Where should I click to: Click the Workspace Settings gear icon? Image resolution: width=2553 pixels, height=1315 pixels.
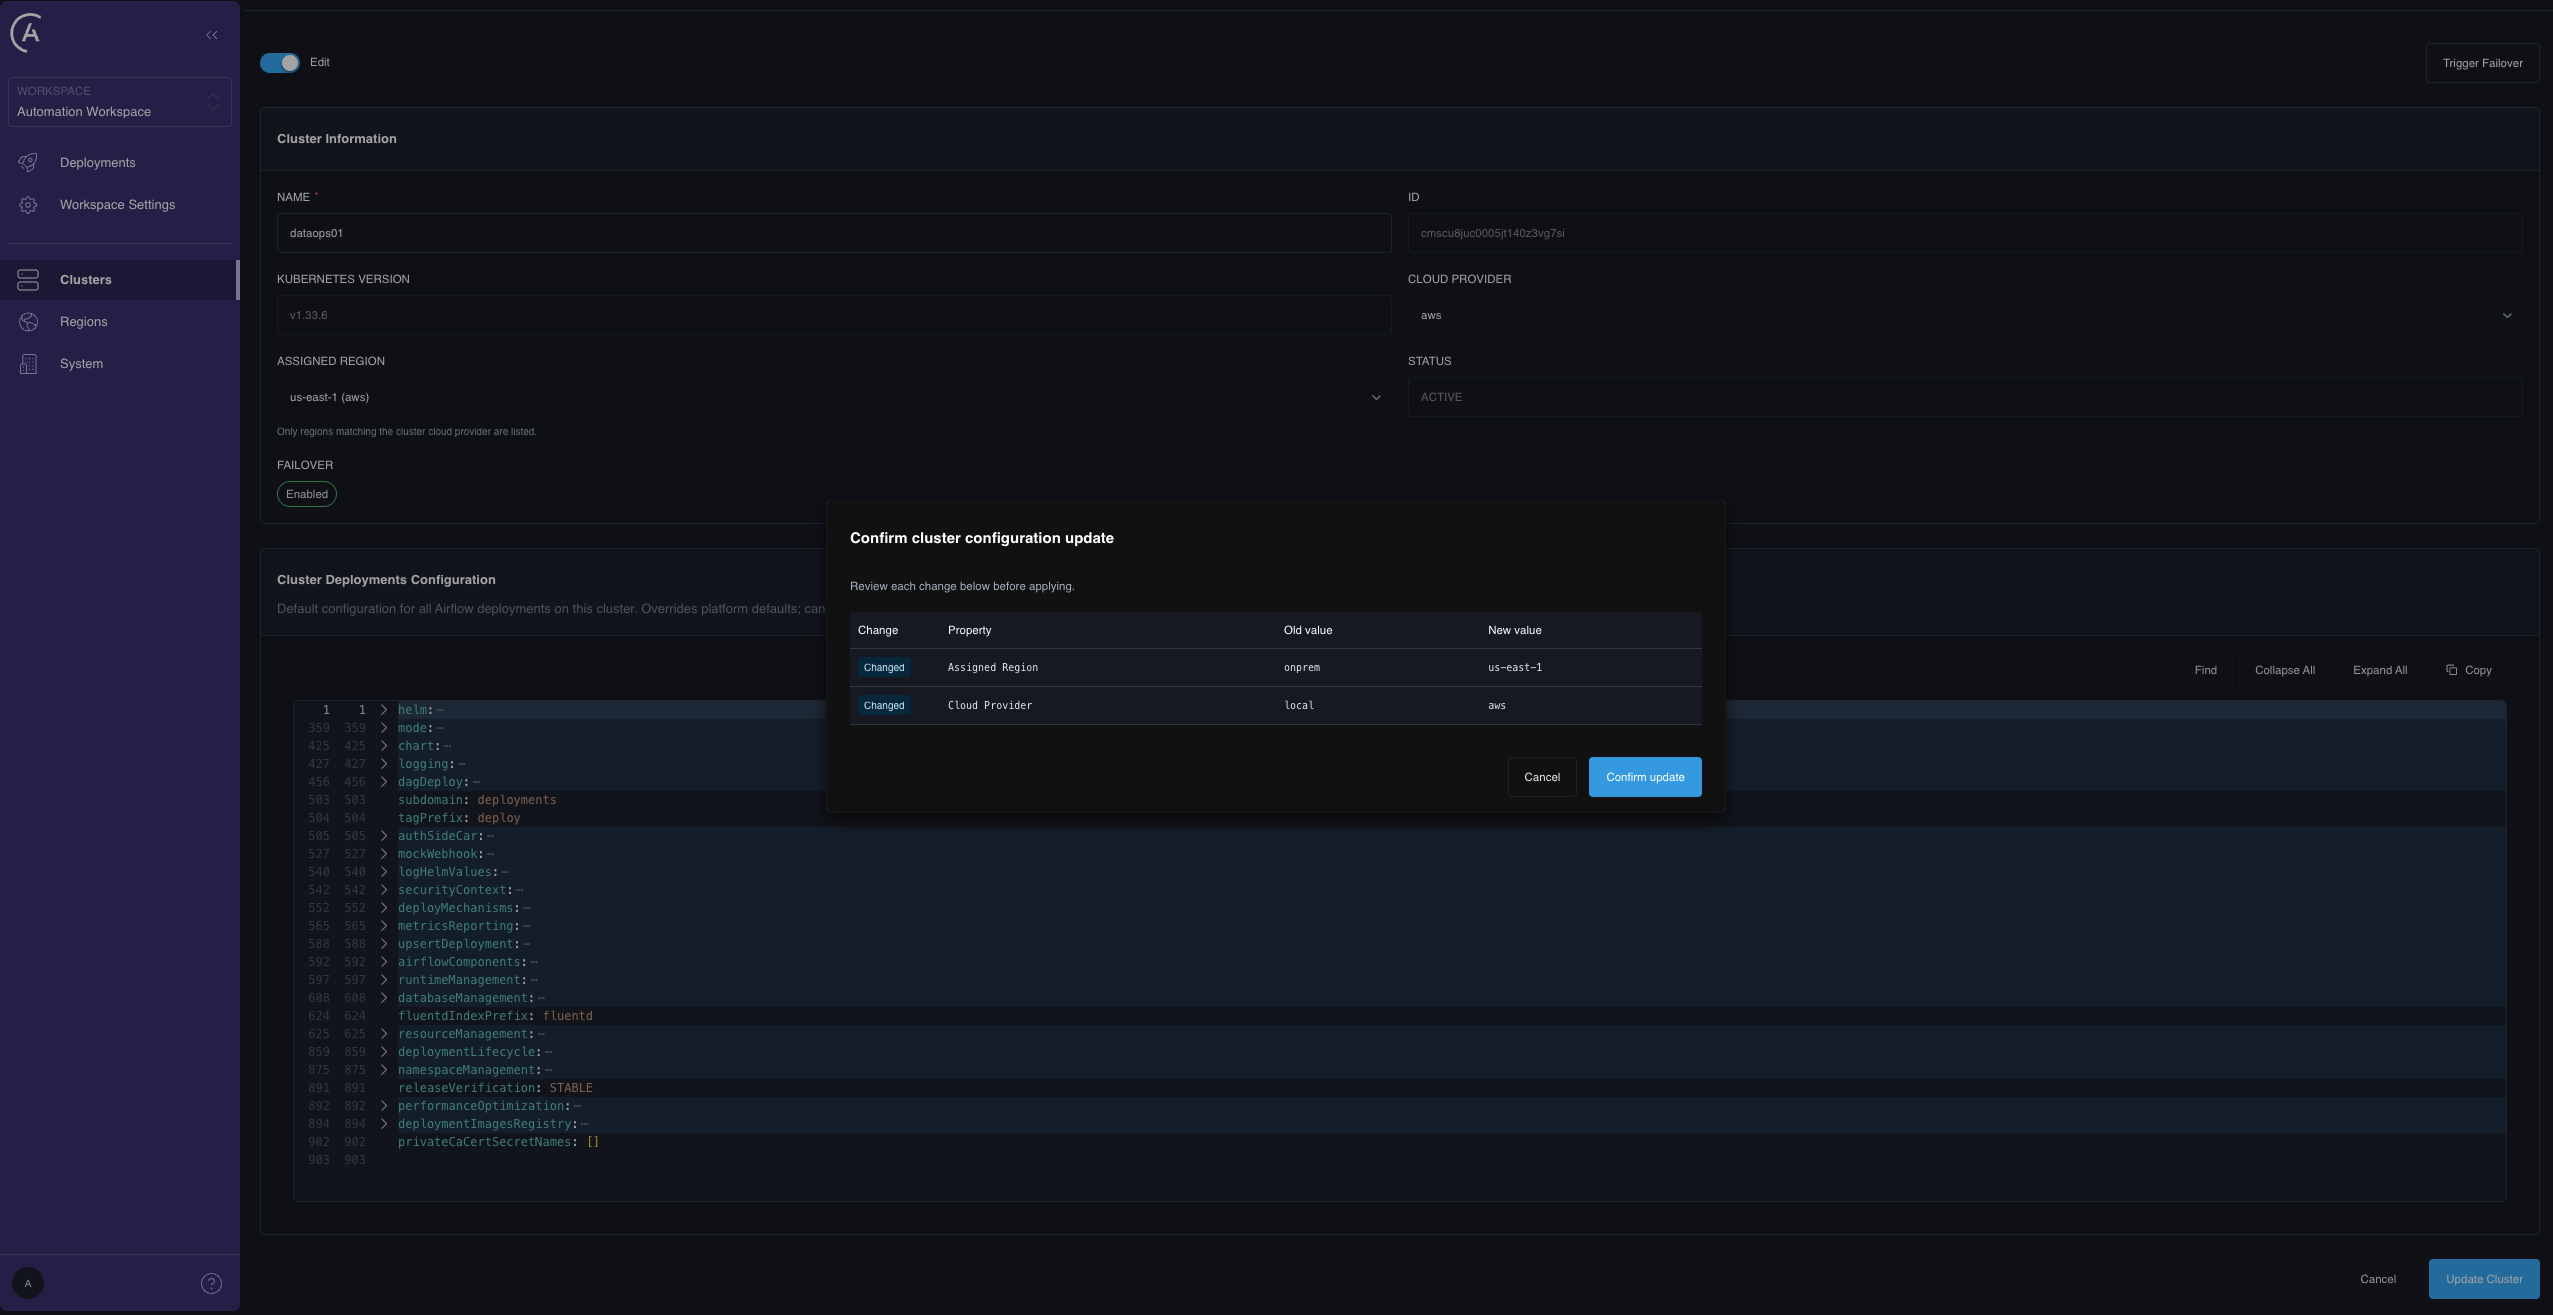[x=28, y=205]
